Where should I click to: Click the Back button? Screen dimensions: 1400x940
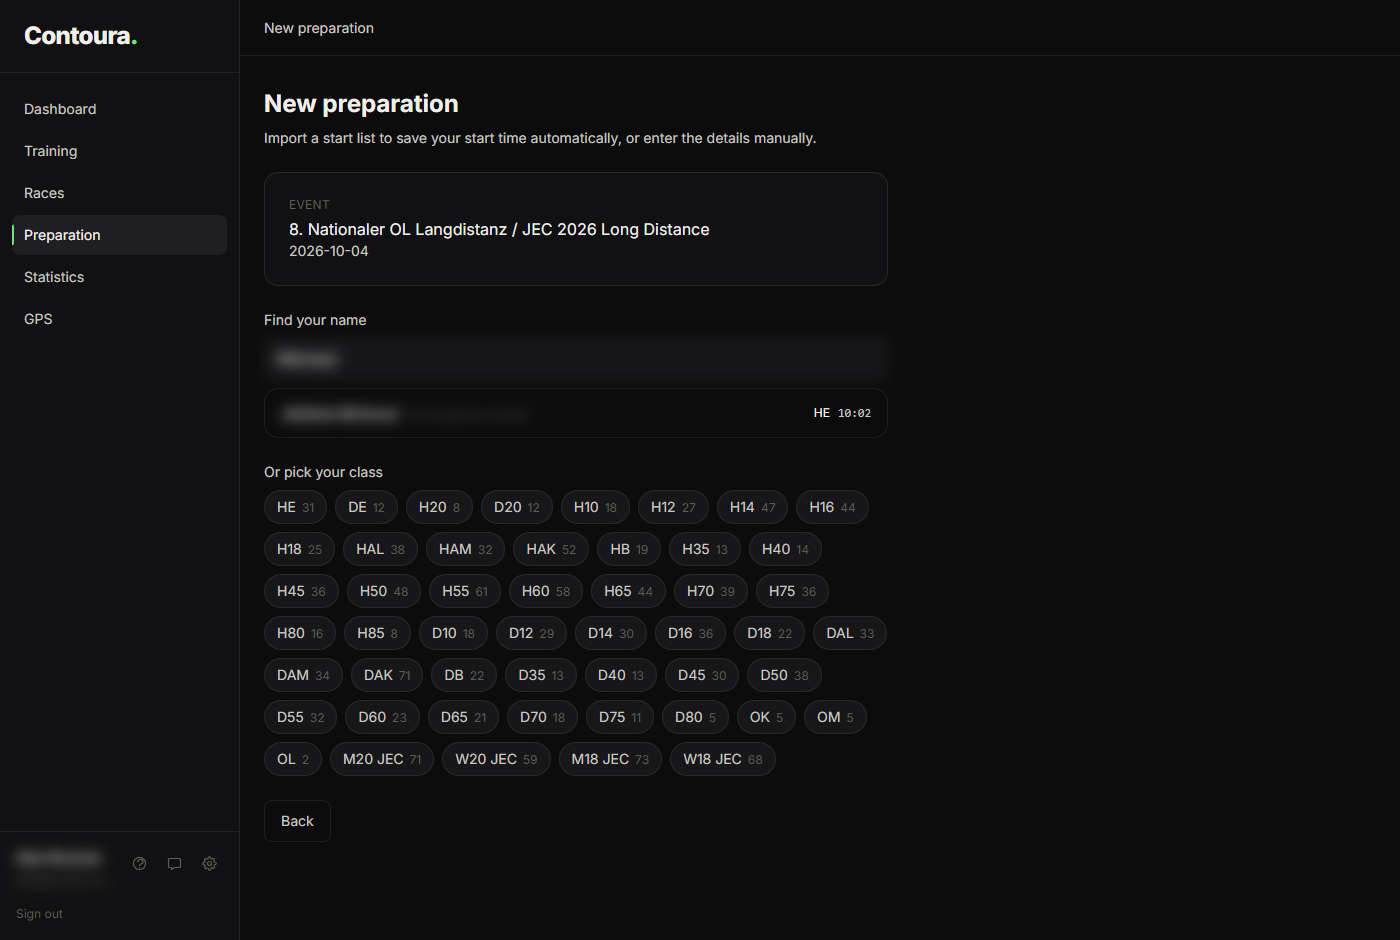[297, 821]
